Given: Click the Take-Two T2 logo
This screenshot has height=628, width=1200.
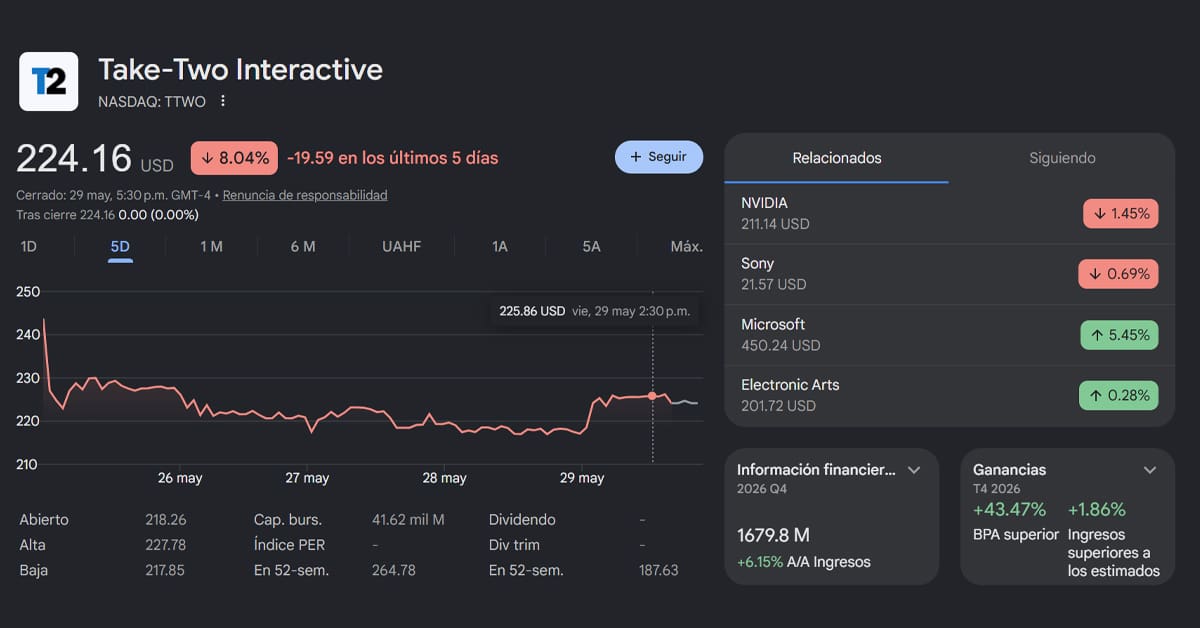Looking at the screenshot, I should pos(49,81).
